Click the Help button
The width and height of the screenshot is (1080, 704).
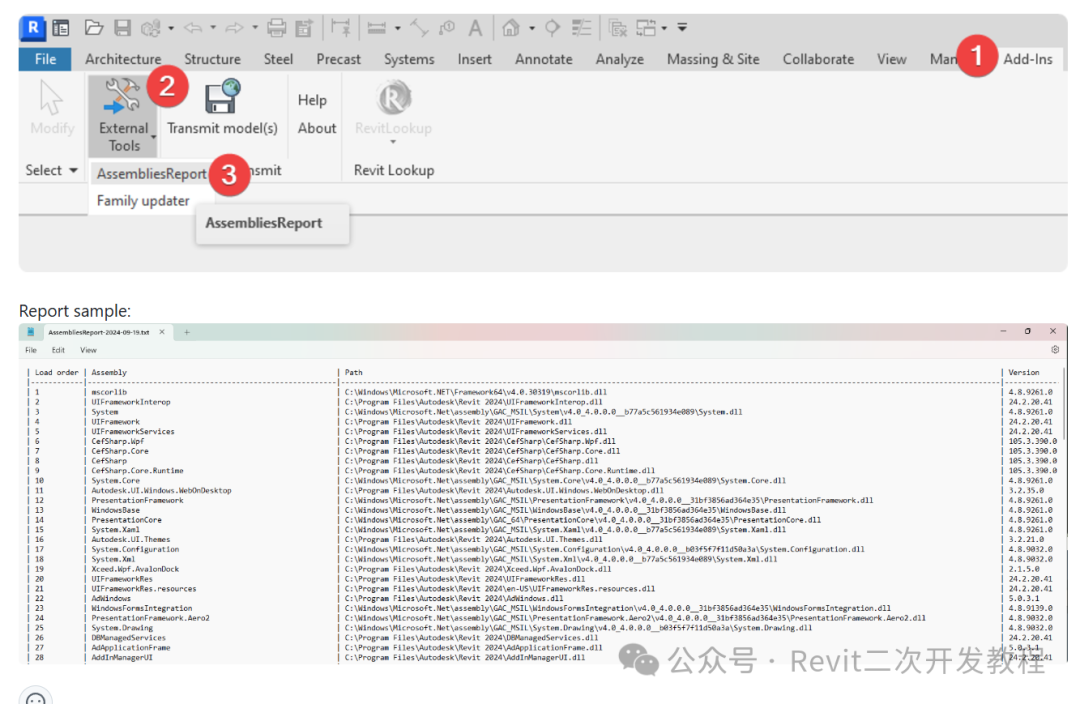(313, 100)
